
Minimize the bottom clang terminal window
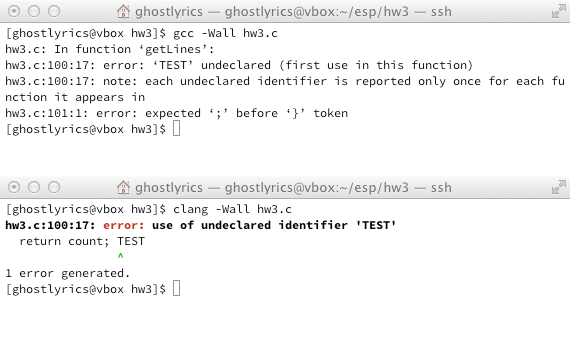point(34,187)
